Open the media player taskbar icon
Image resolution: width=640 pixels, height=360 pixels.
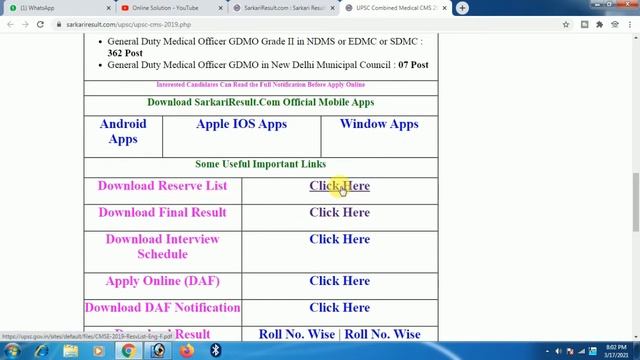click(98, 351)
